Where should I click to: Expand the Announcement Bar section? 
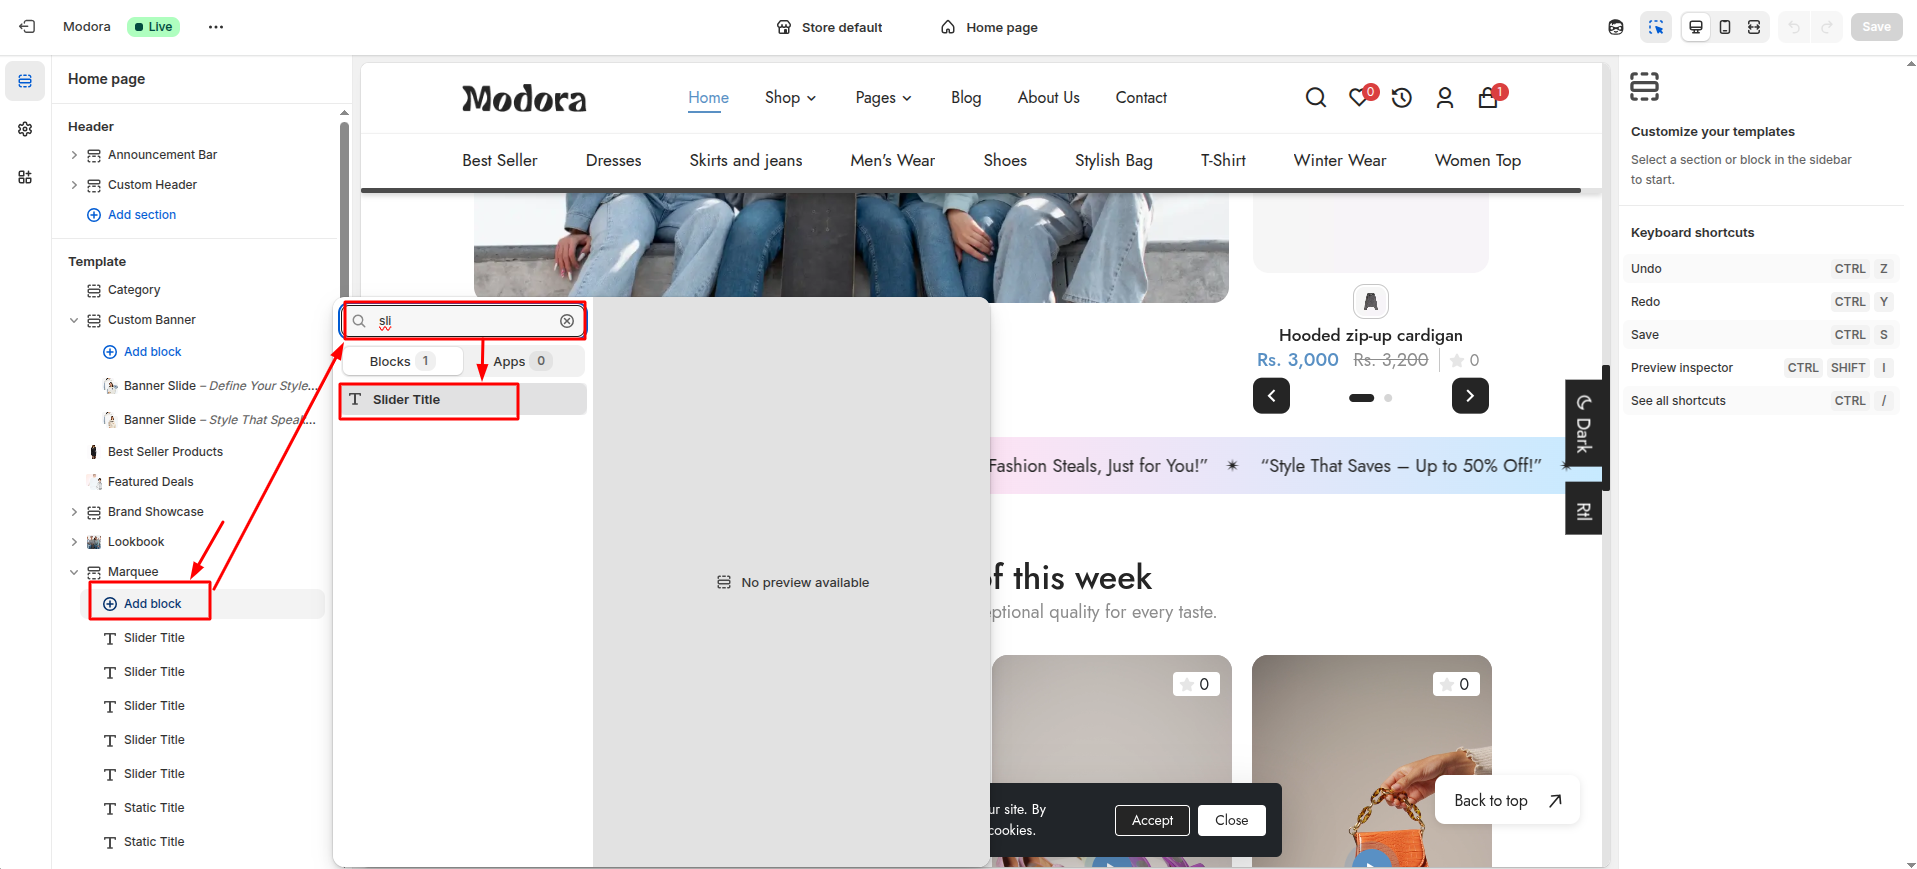(74, 155)
